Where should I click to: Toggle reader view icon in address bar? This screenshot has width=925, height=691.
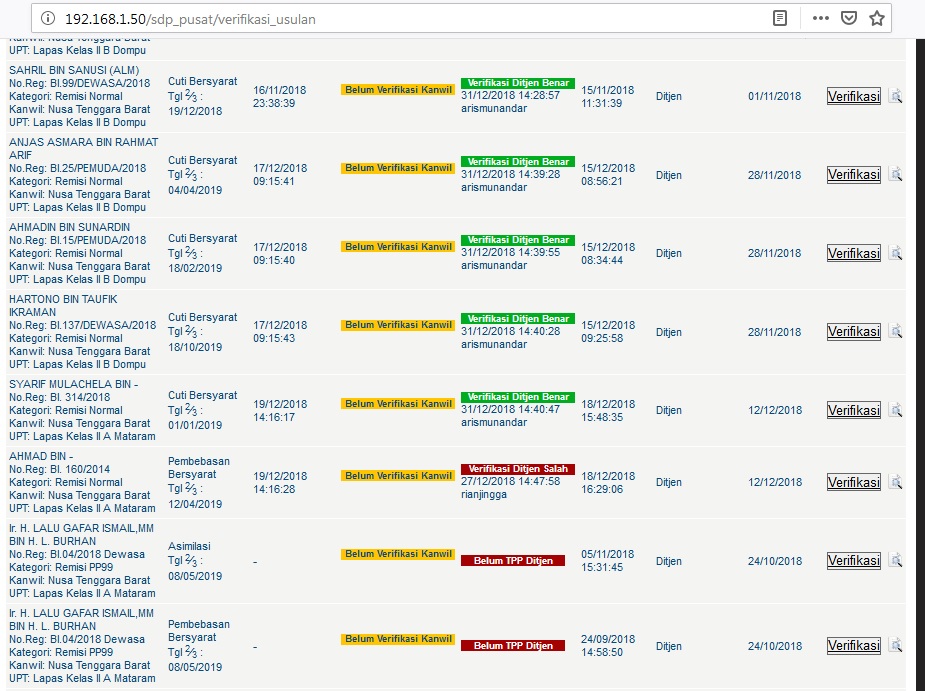780,18
